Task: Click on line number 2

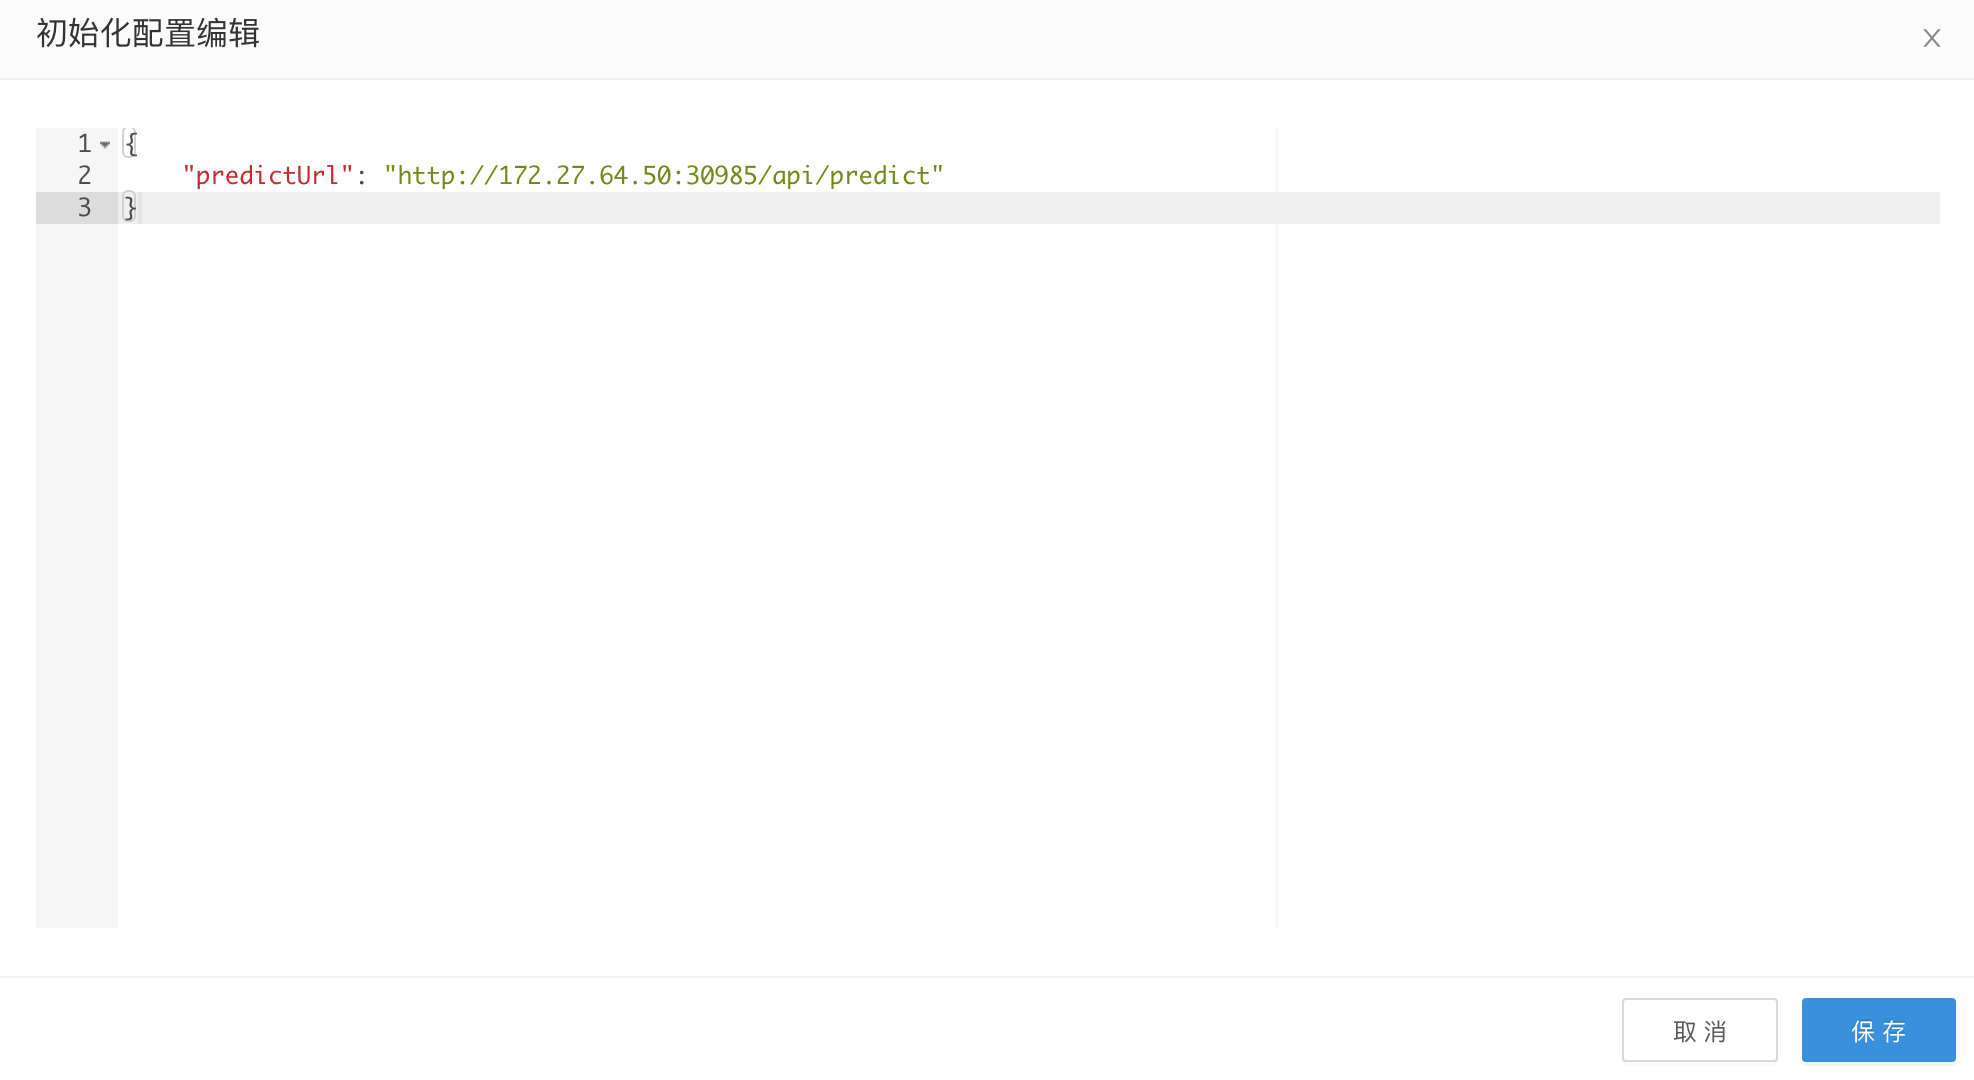Action: click(84, 174)
